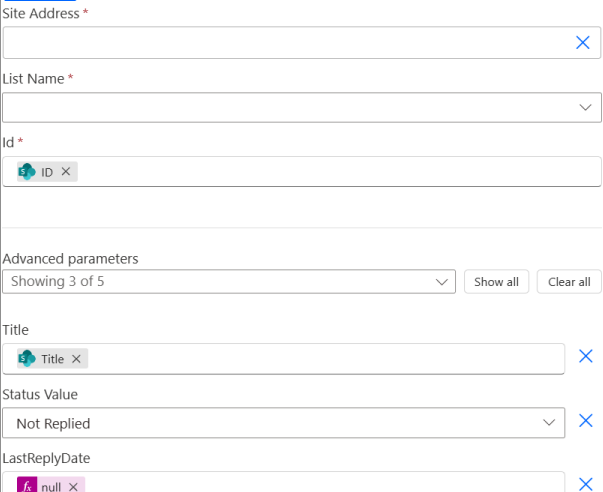This screenshot has height=492, width=603.
Task: Click inside the LastReplyDate input field
Action: pos(323,483)
